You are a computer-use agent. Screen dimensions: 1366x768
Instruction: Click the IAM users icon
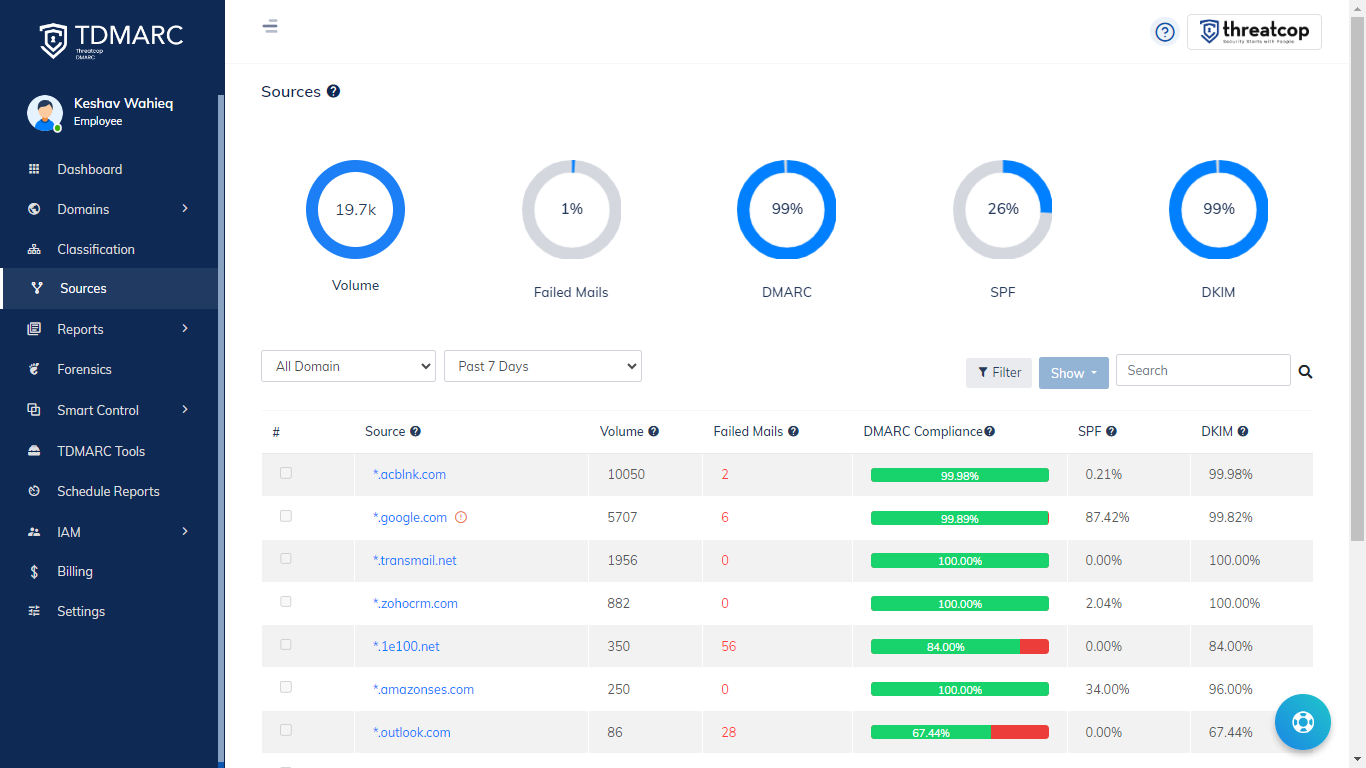tap(34, 532)
